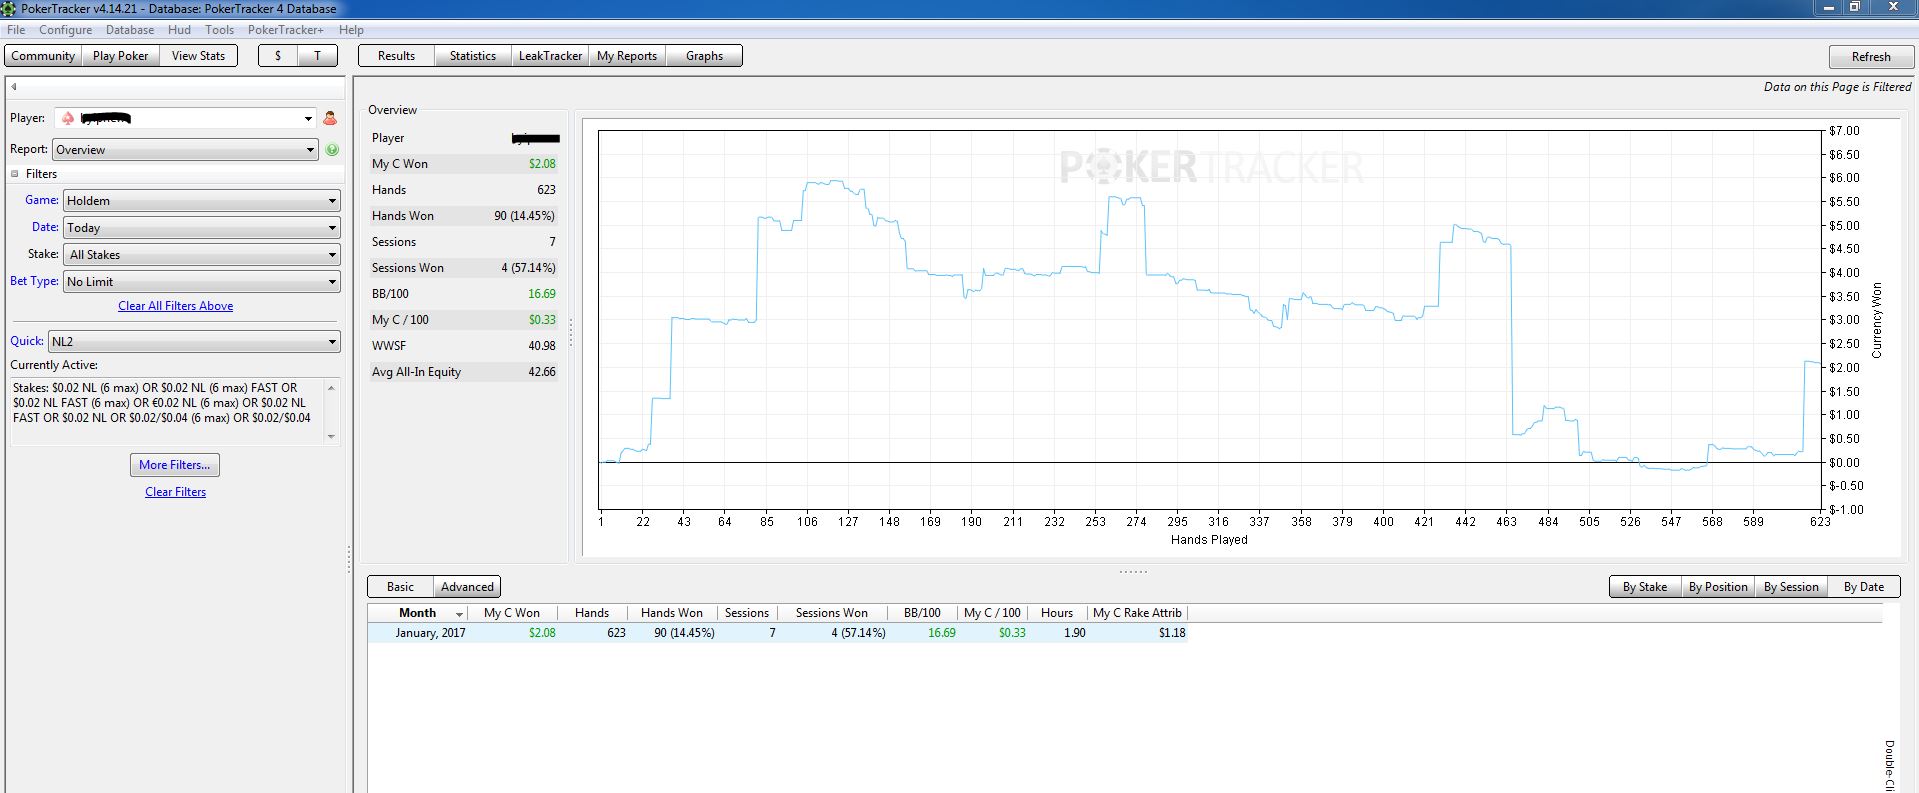The height and width of the screenshot is (793, 1919).
Task: Group results By Position
Action: 1718,587
